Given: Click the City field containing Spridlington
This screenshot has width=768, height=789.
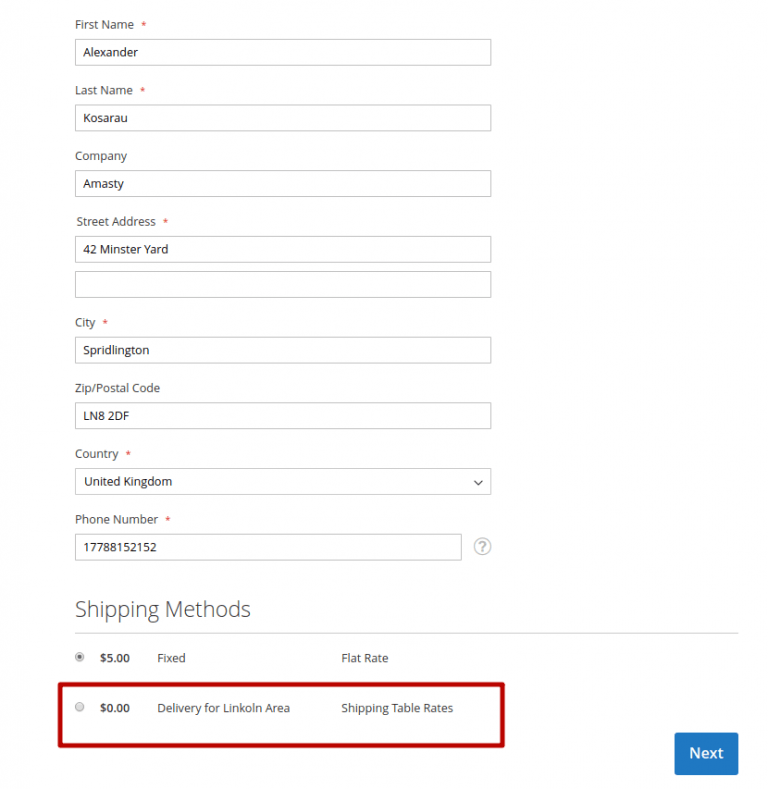Looking at the screenshot, I should 282,350.
